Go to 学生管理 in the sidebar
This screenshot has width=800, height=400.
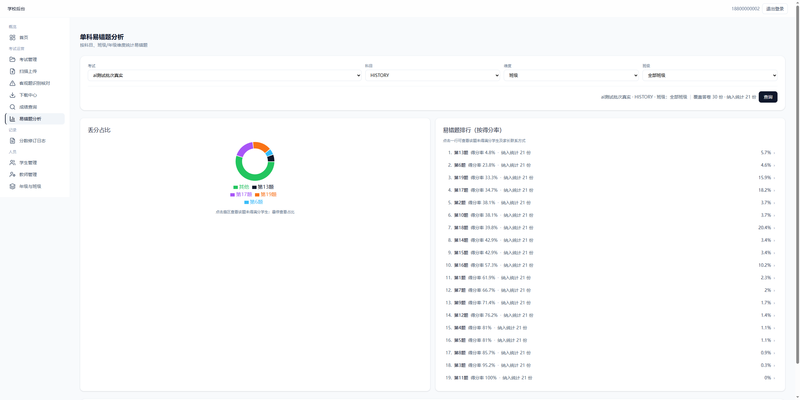click(35, 163)
